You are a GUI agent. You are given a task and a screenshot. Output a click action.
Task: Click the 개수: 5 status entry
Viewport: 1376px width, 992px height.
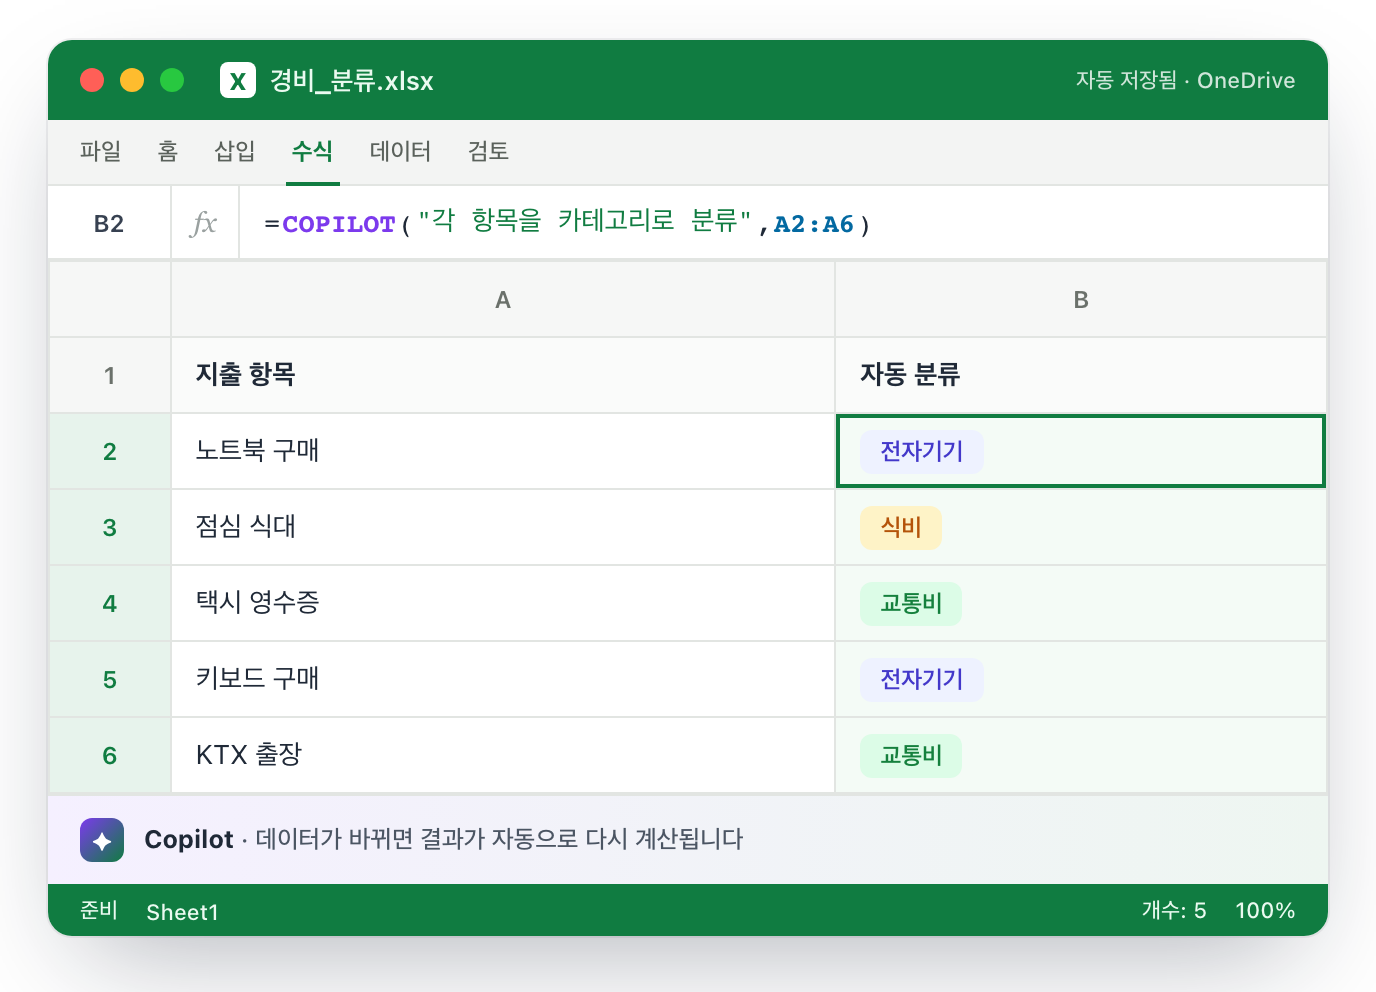tap(1174, 910)
